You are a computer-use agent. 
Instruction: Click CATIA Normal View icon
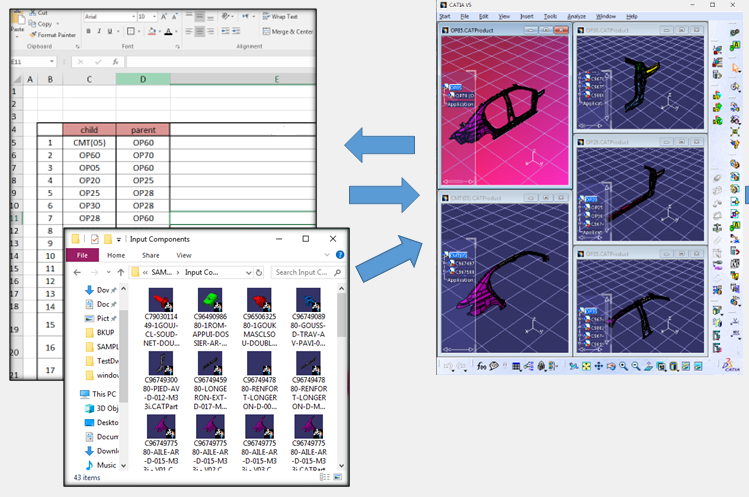(649, 367)
